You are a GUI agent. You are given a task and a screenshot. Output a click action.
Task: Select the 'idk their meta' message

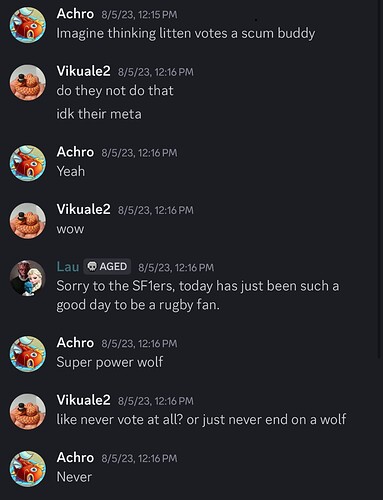(99, 114)
